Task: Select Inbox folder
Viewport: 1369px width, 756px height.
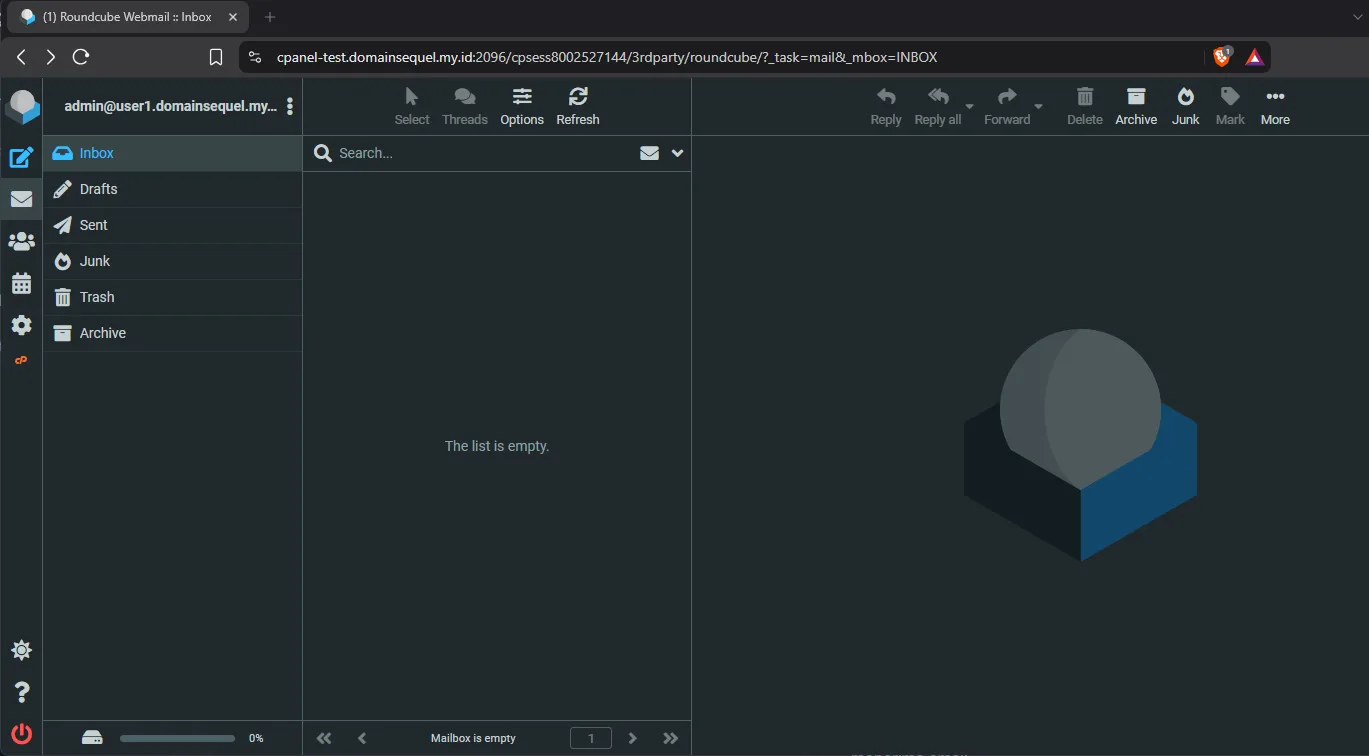Action: pos(172,153)
